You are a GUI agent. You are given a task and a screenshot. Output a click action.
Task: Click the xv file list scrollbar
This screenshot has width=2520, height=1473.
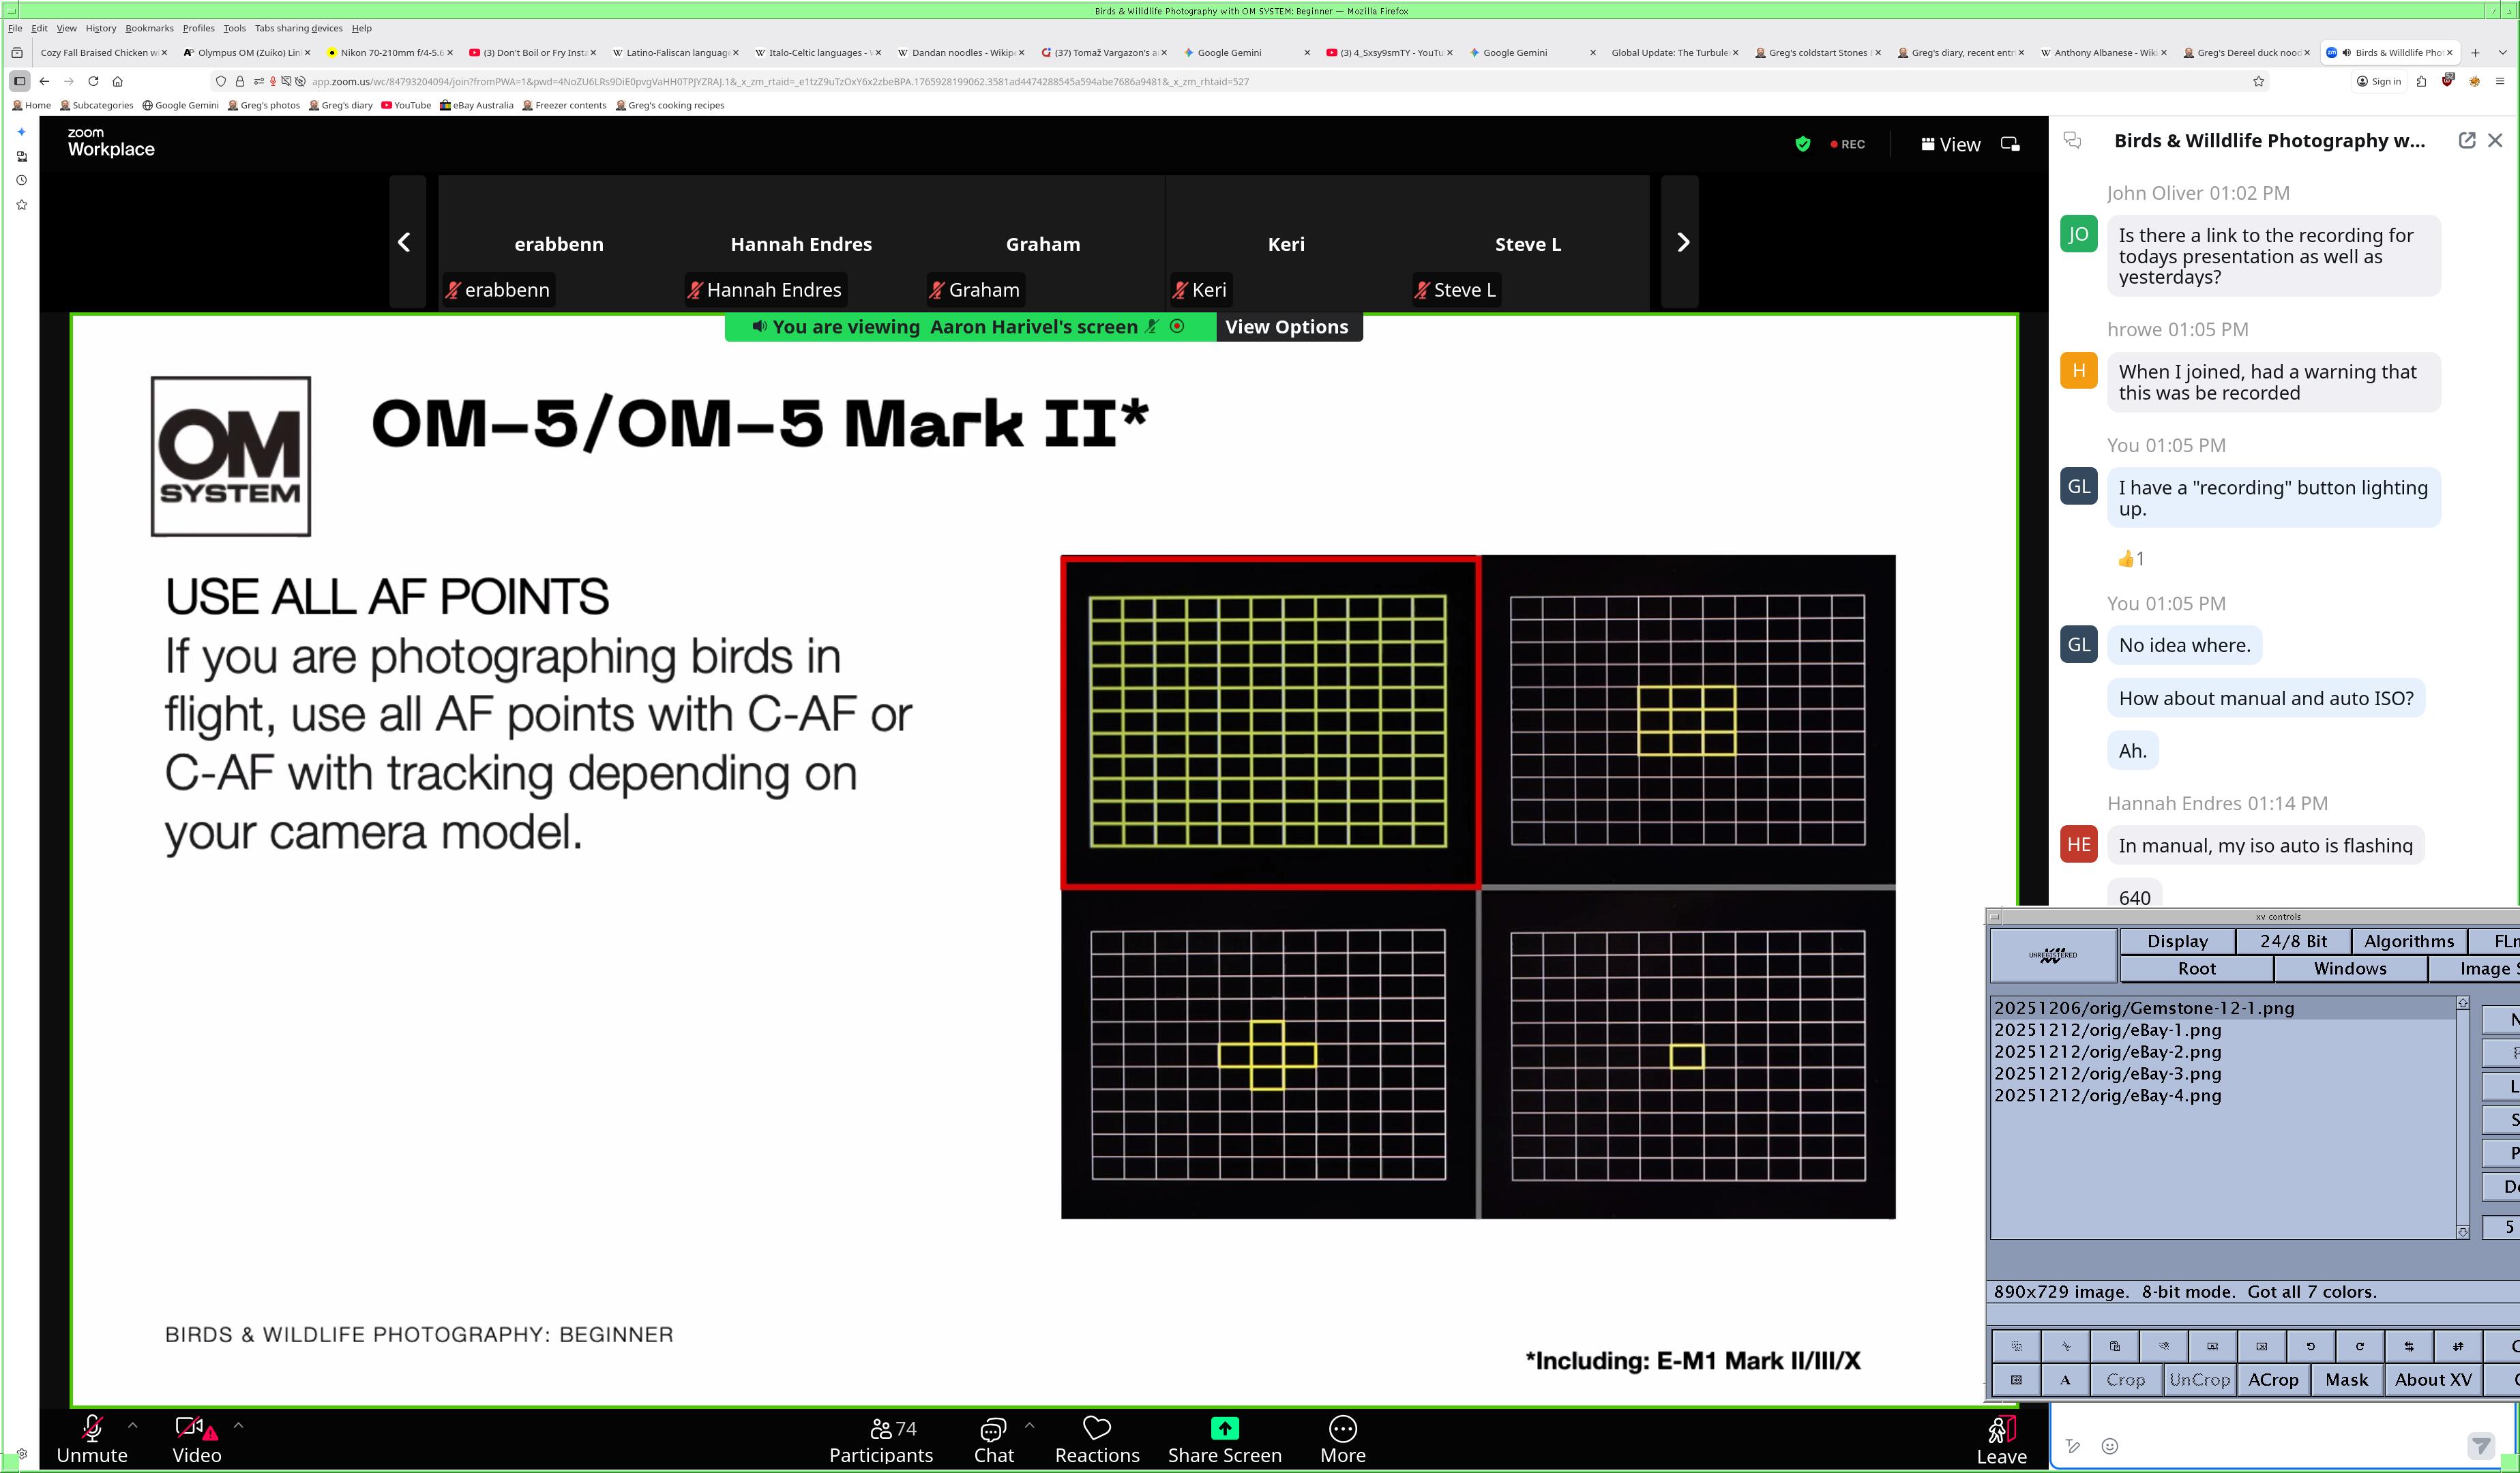pos(2462,1117)
